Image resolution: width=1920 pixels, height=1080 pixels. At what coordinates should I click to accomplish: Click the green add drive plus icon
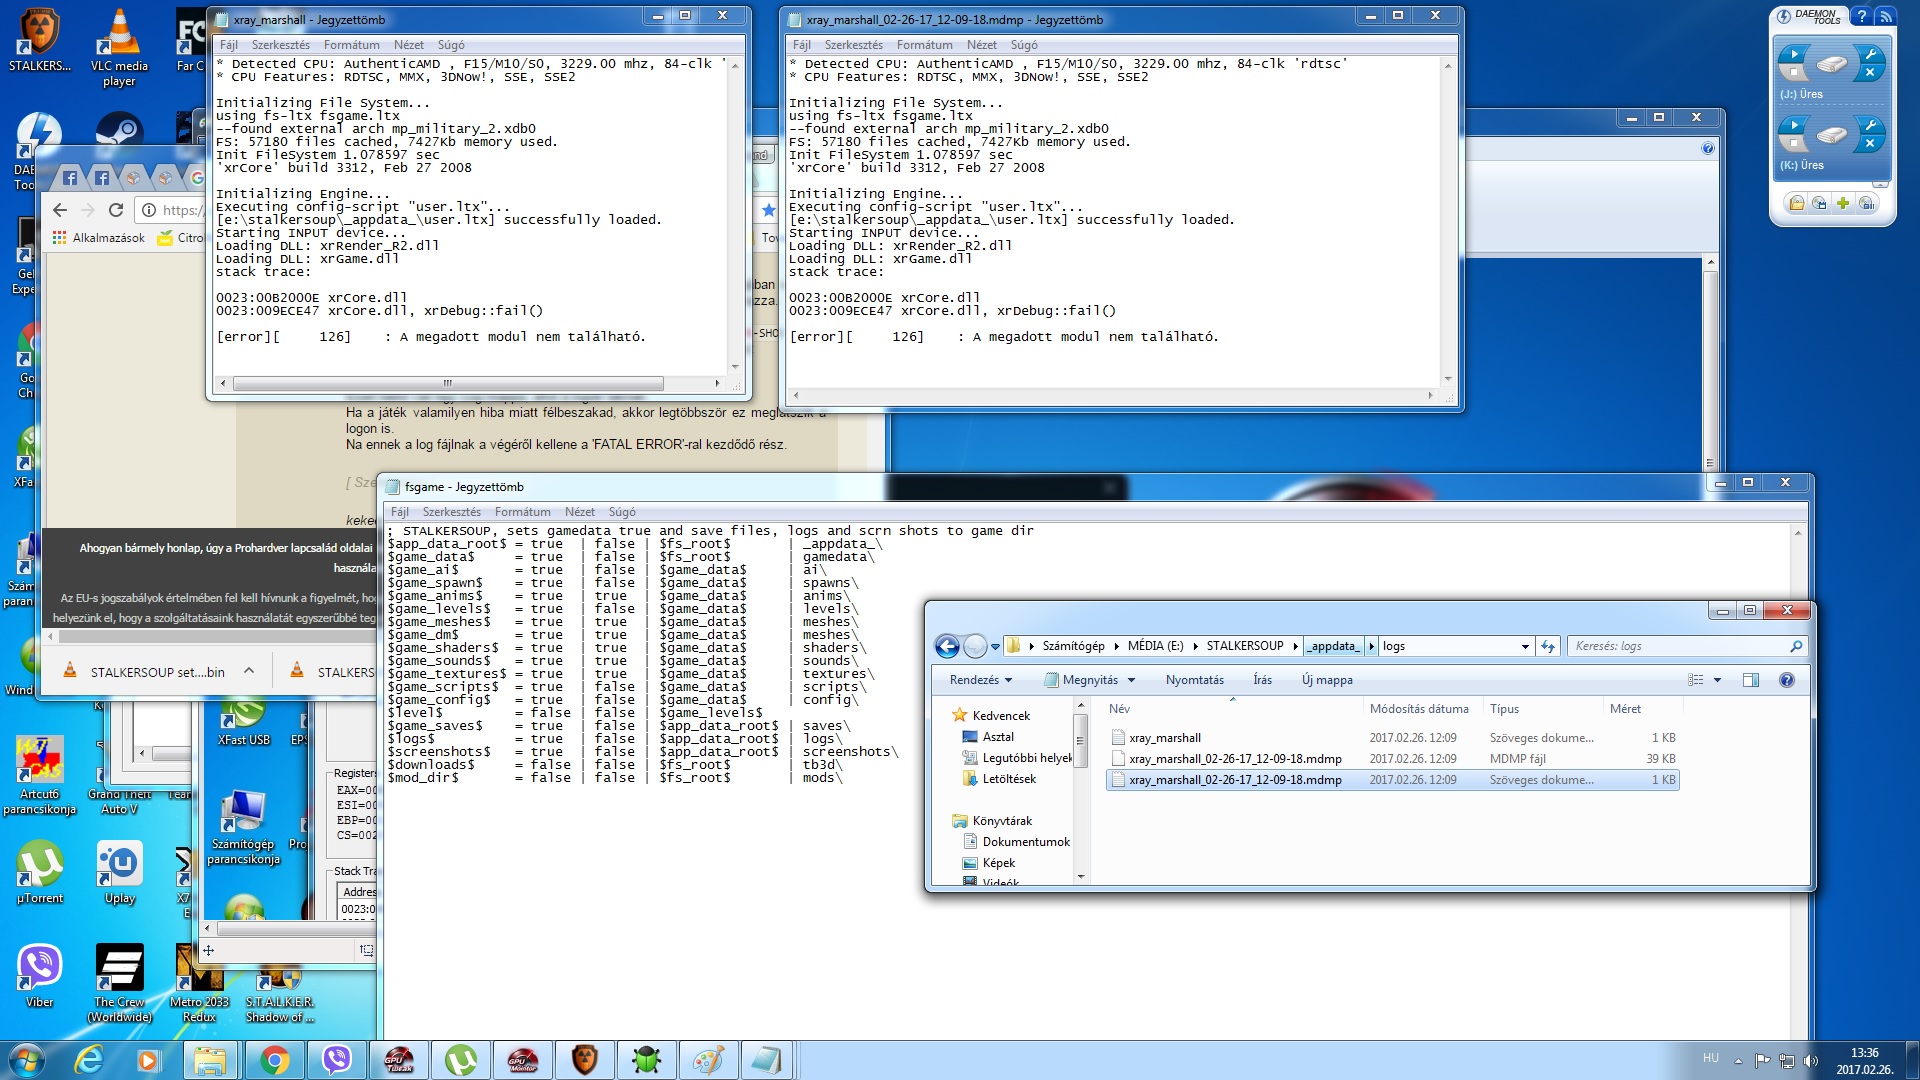[1842, 203]
